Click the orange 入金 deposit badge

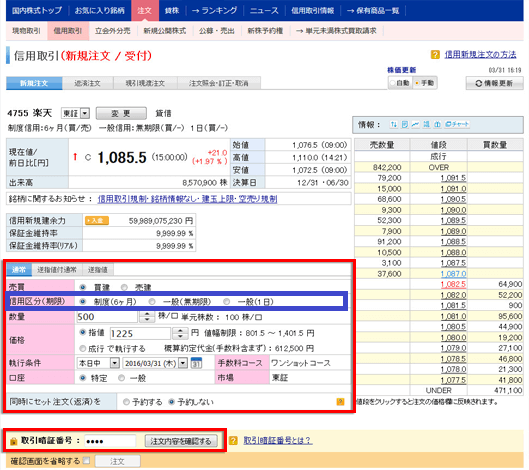click(97, 221)
